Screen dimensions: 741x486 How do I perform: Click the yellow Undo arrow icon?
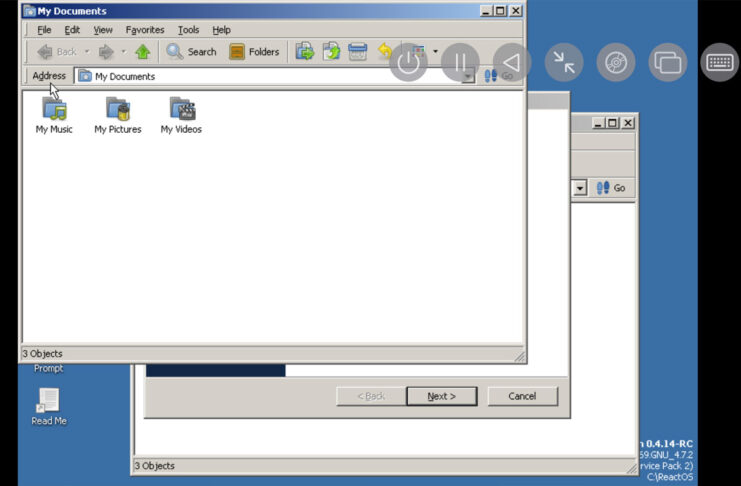[x=385, y=51]
